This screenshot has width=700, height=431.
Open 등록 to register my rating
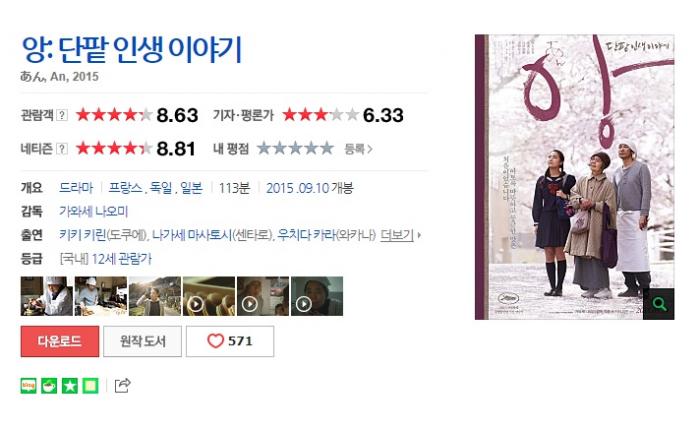tap(358, 149)
